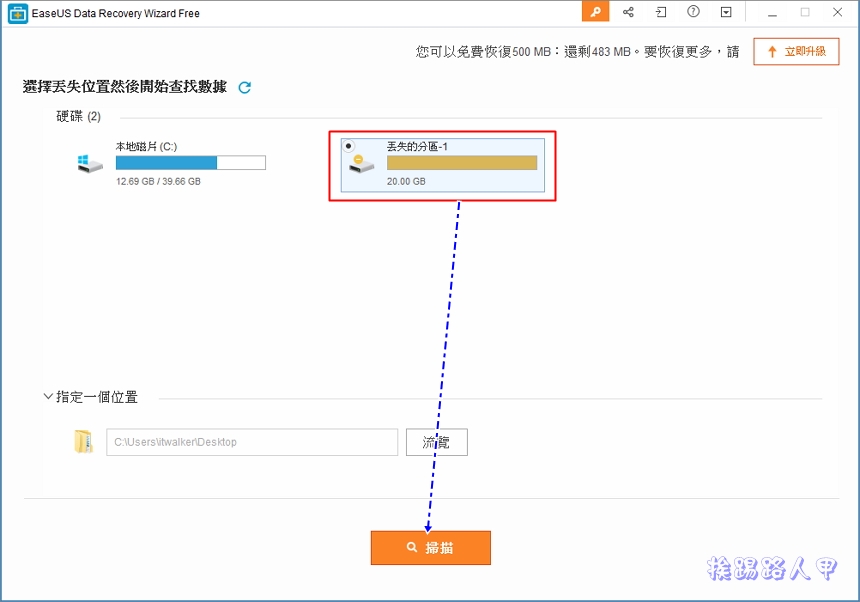Refresh the drive list with the refresh icon

coord(245,87)
